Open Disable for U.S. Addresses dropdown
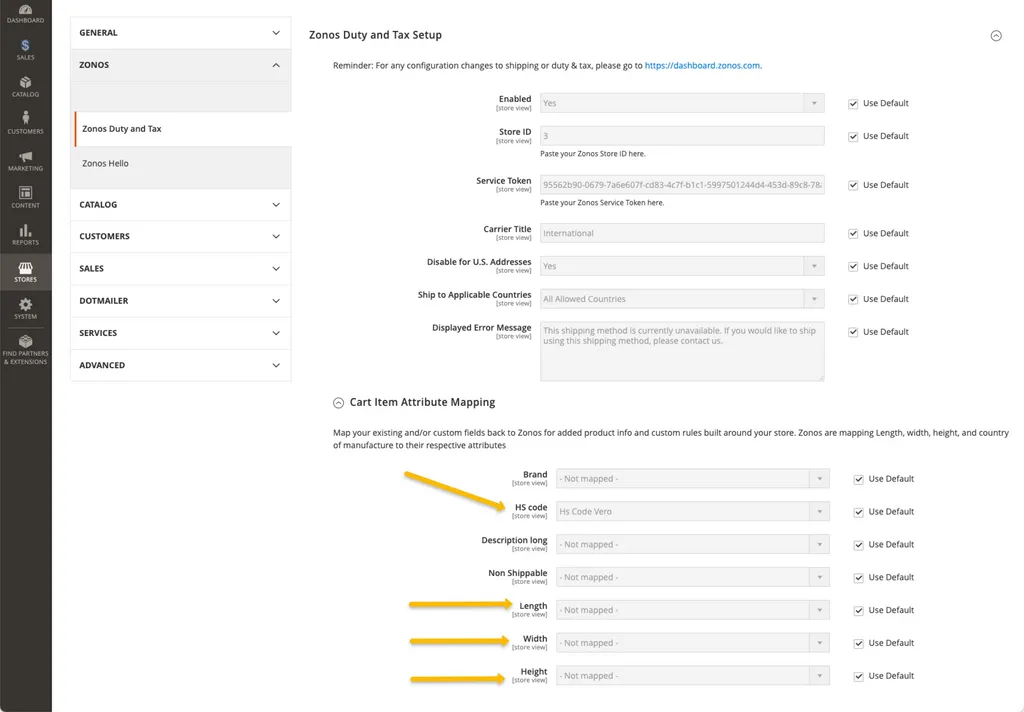Viewport: 1024px width, 712px height. pos(682,267)
